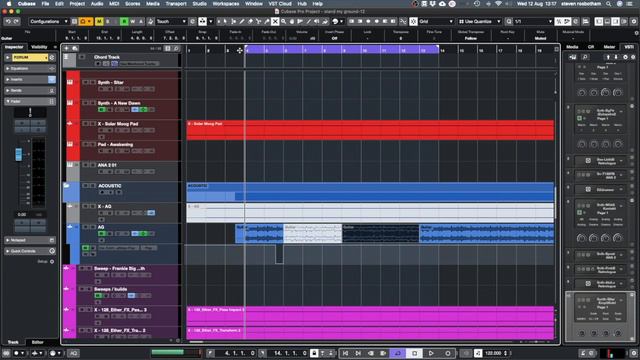
Task: Open the VST Cloud menu
Action: (x=280, y=4)
